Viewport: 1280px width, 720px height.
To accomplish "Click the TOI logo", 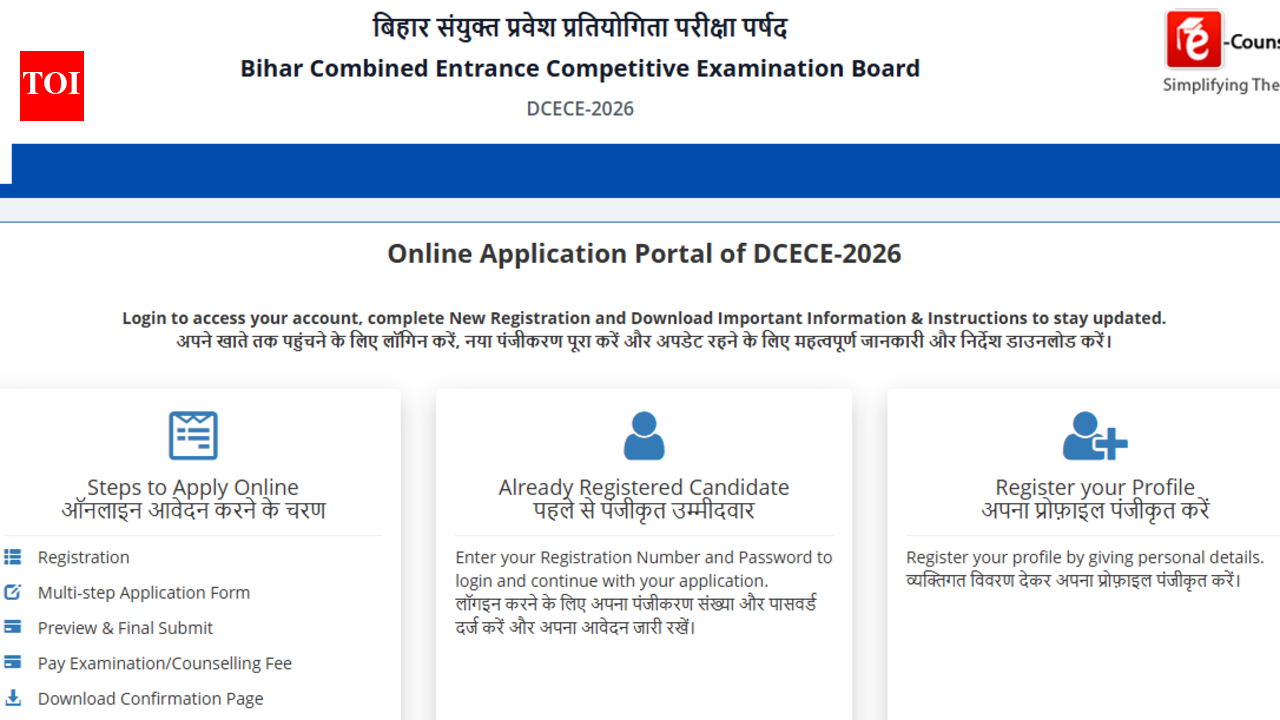I will coord(51,86).
